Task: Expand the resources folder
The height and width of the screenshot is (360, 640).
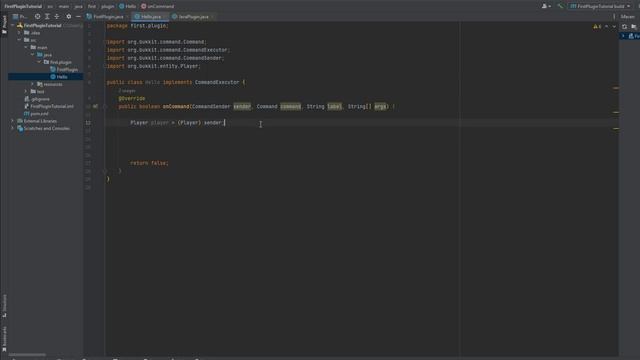Action: 33,84
